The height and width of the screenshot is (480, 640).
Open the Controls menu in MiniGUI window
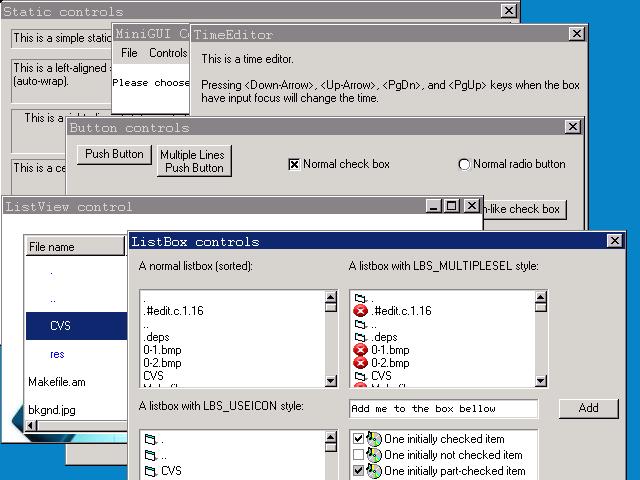168,53
